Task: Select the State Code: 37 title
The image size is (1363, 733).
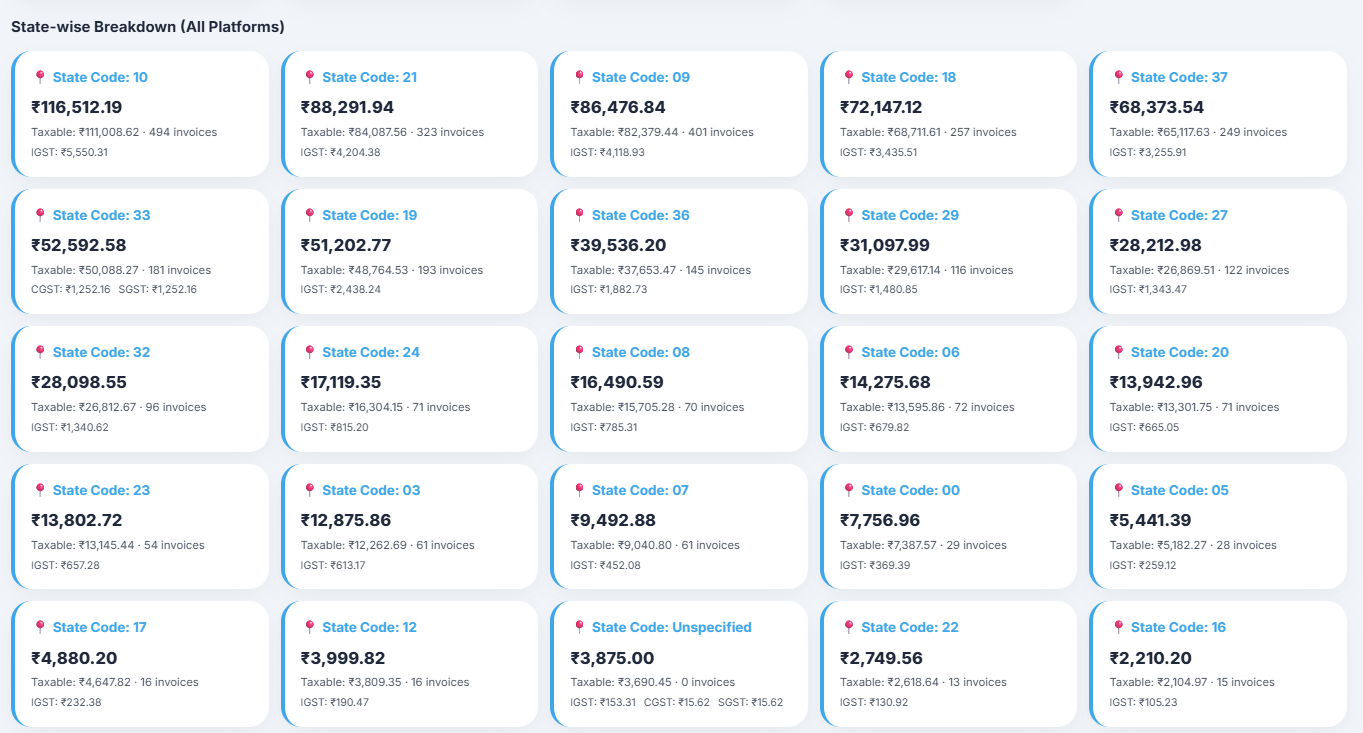Action: (1179, 77)
